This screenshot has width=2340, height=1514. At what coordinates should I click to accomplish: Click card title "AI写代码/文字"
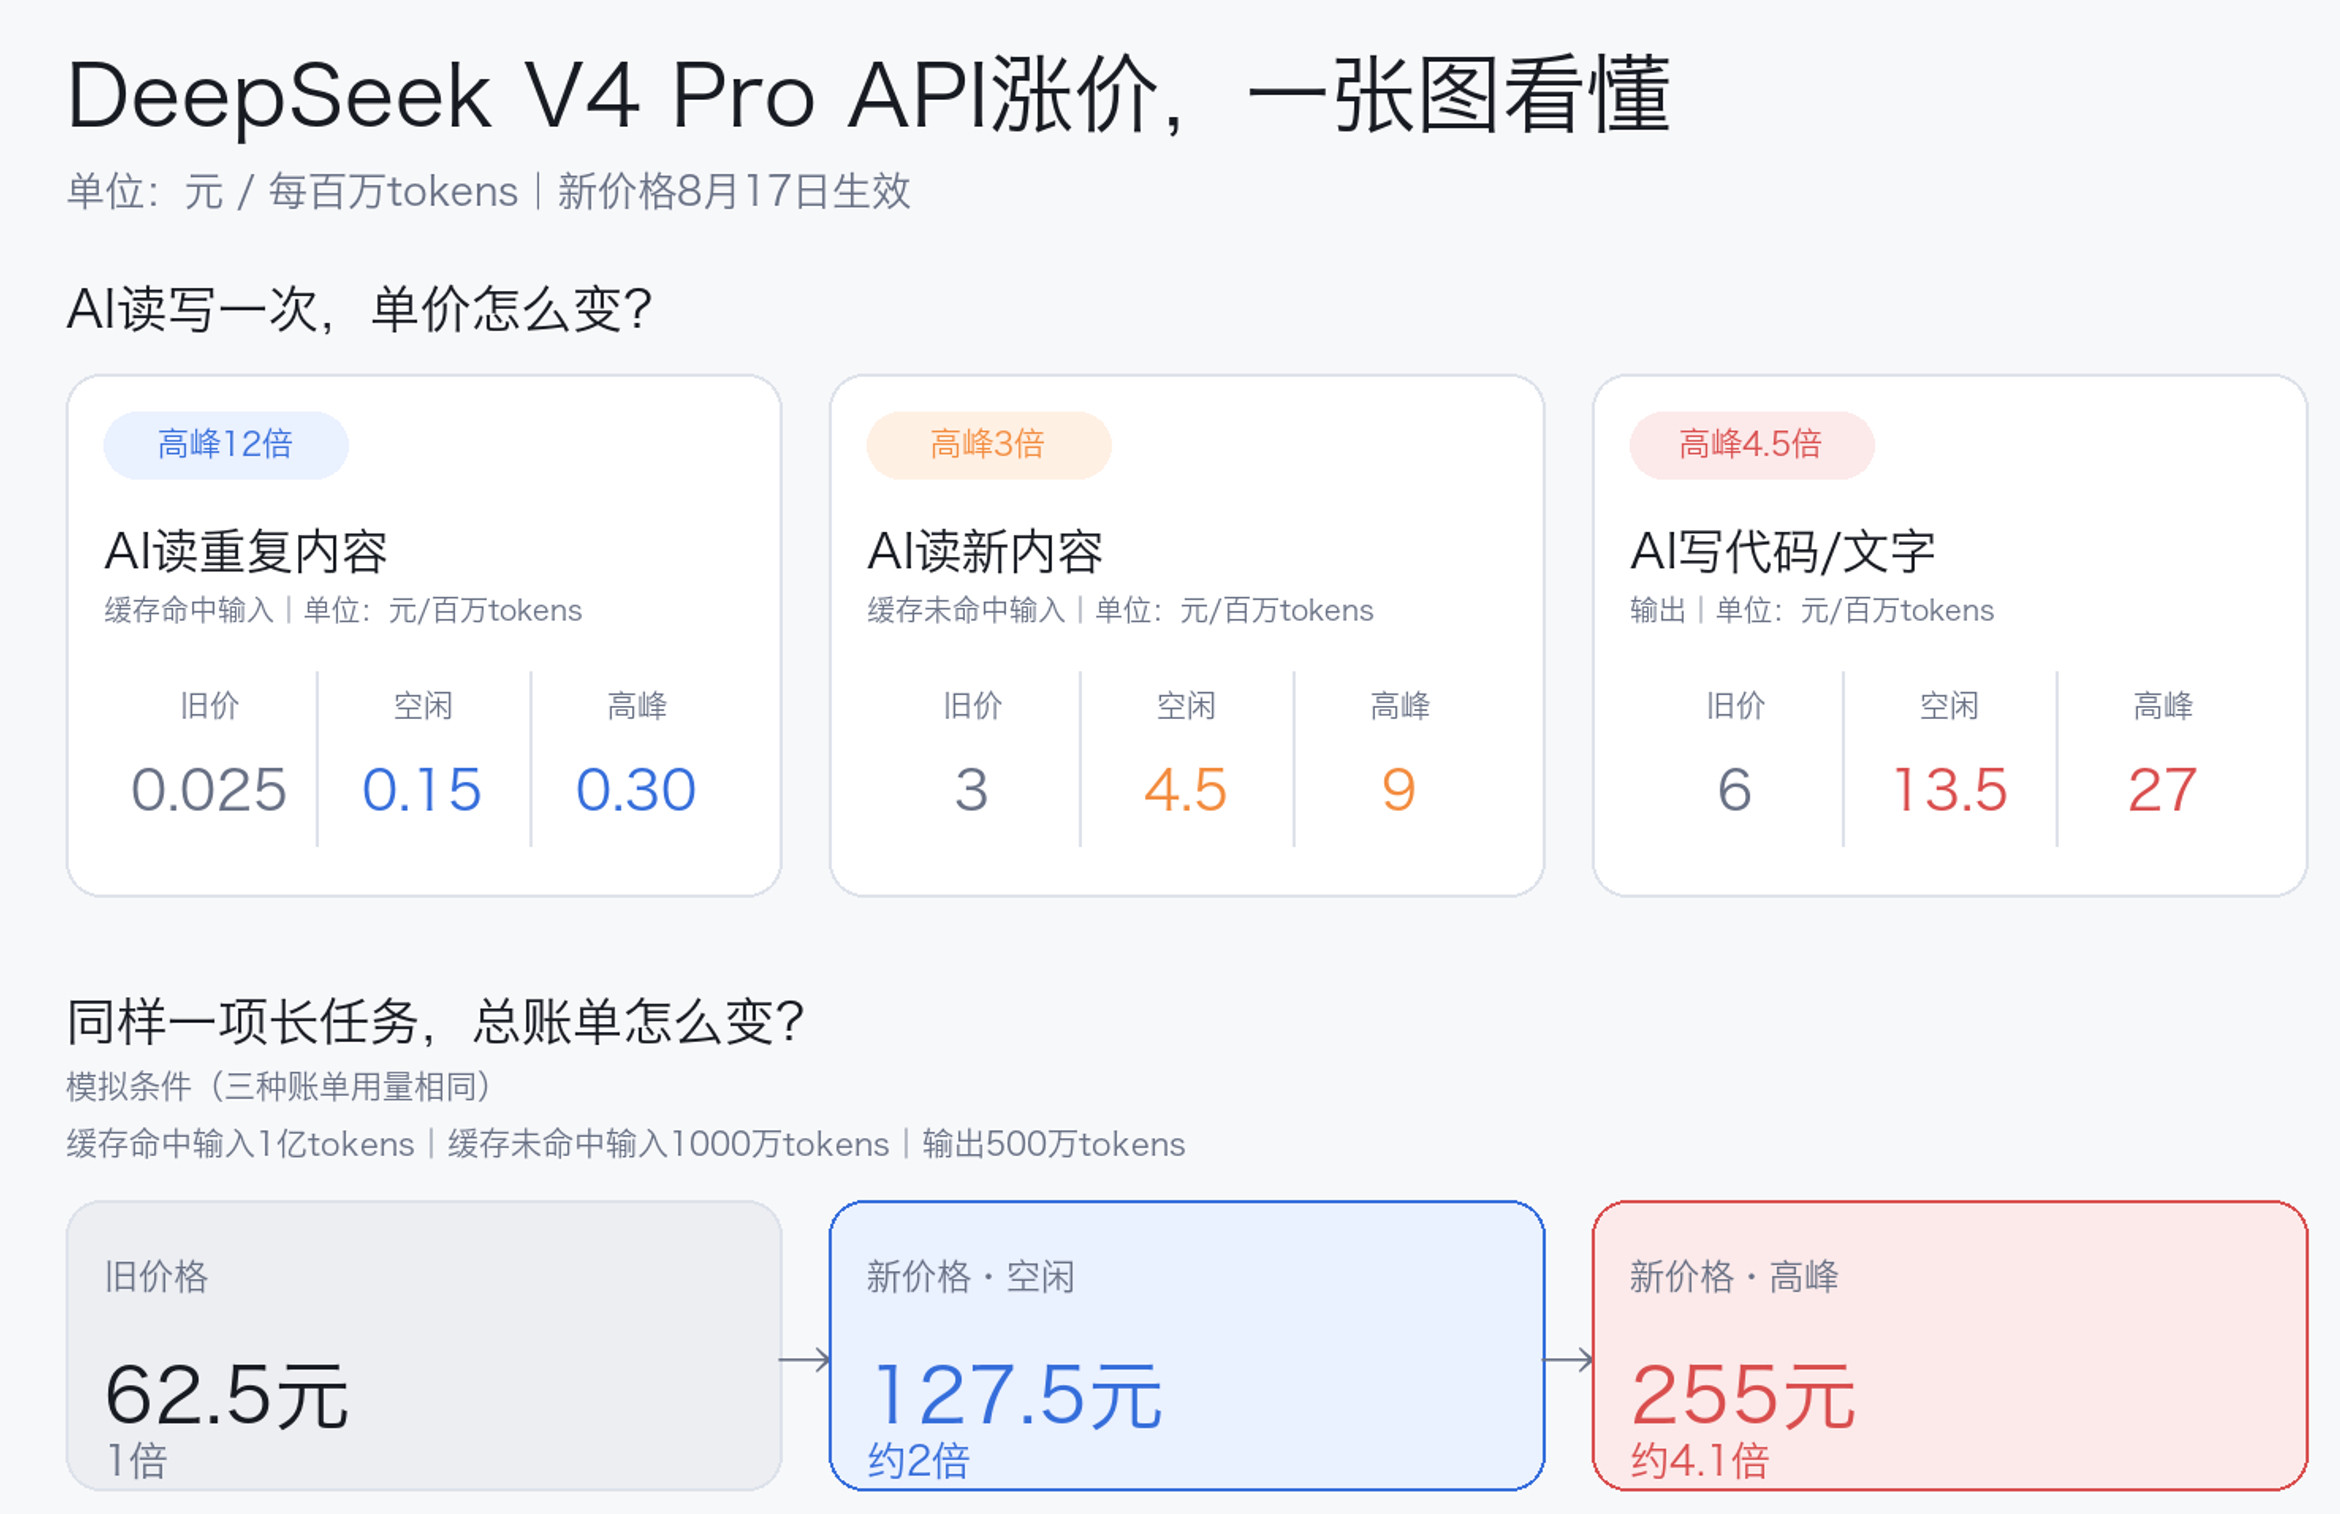click(x=1783, y=551)
